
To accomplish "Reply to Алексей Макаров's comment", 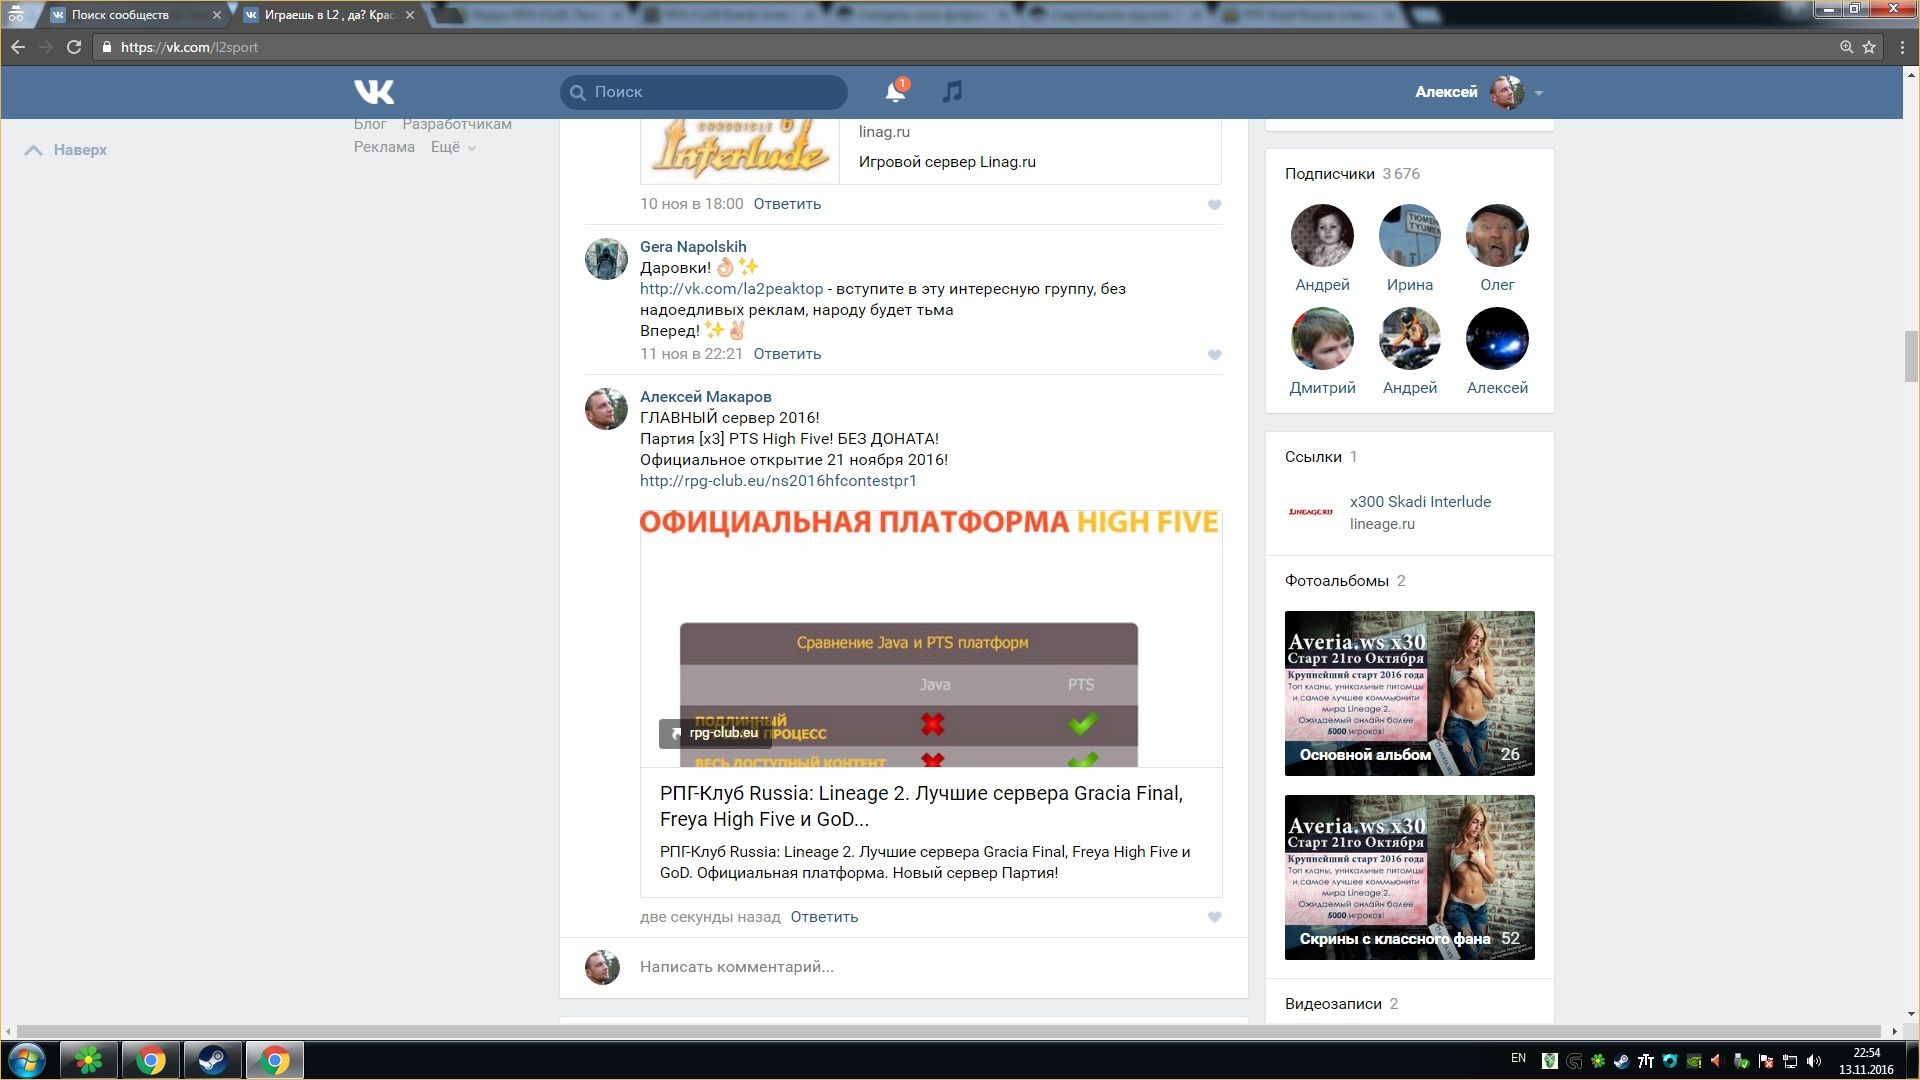I will coord(824,917).
